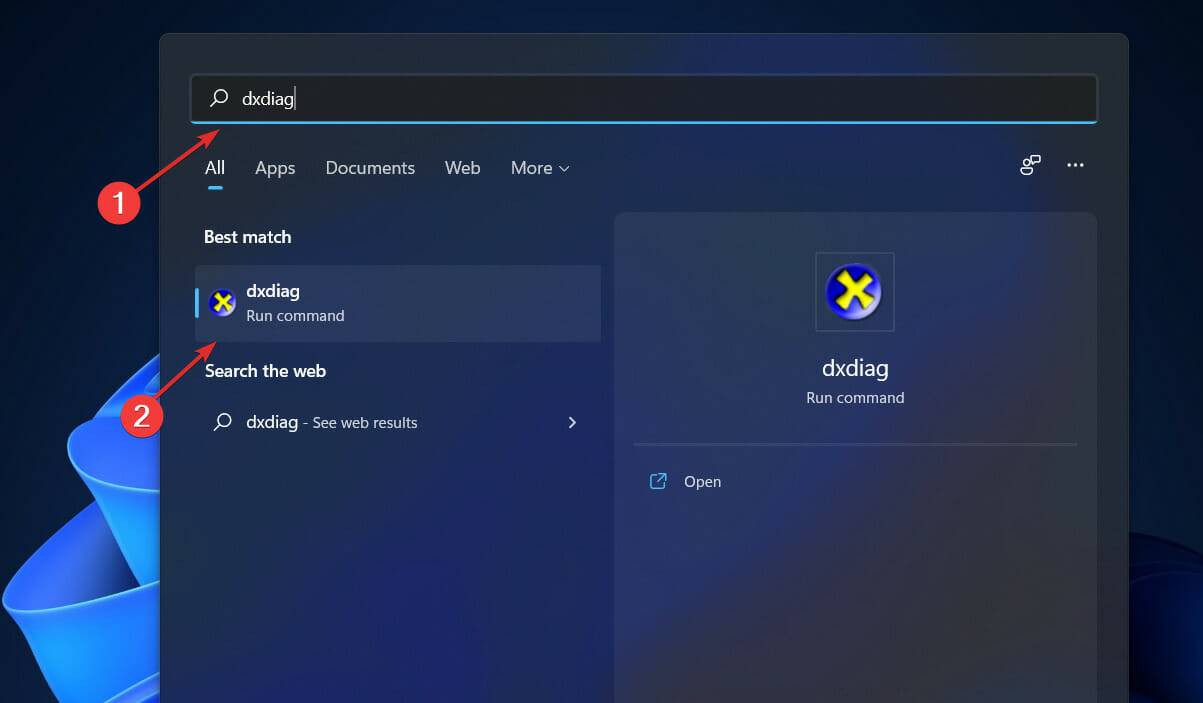Image resolution: width=1203 pixels, height=703 pixels.
Task: Select the Web tab
Action: pos(462,167)
